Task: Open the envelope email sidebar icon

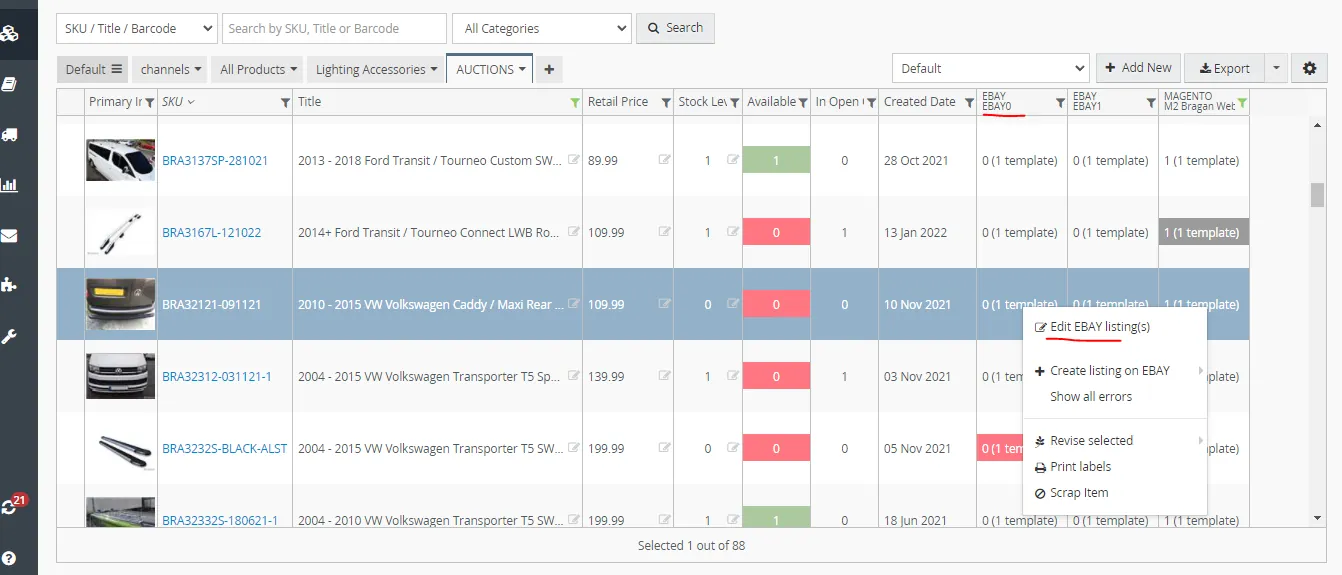Action: coord(9,236)
